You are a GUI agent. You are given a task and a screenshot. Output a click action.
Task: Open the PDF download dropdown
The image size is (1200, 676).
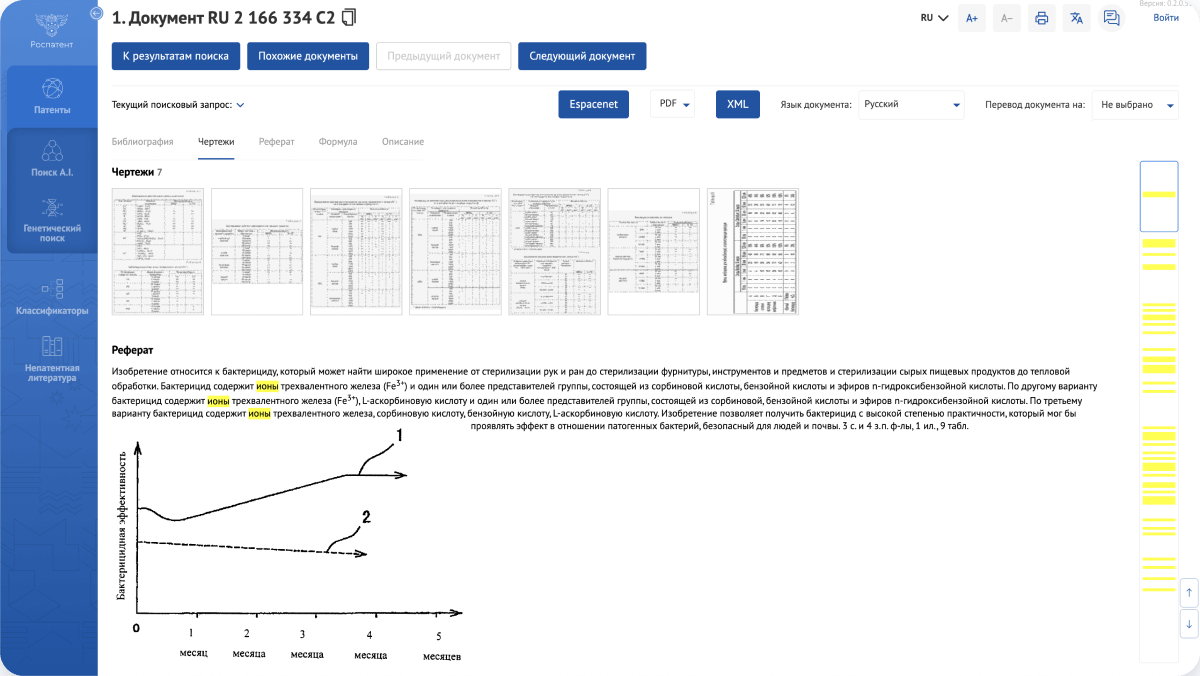coord(675,104)
